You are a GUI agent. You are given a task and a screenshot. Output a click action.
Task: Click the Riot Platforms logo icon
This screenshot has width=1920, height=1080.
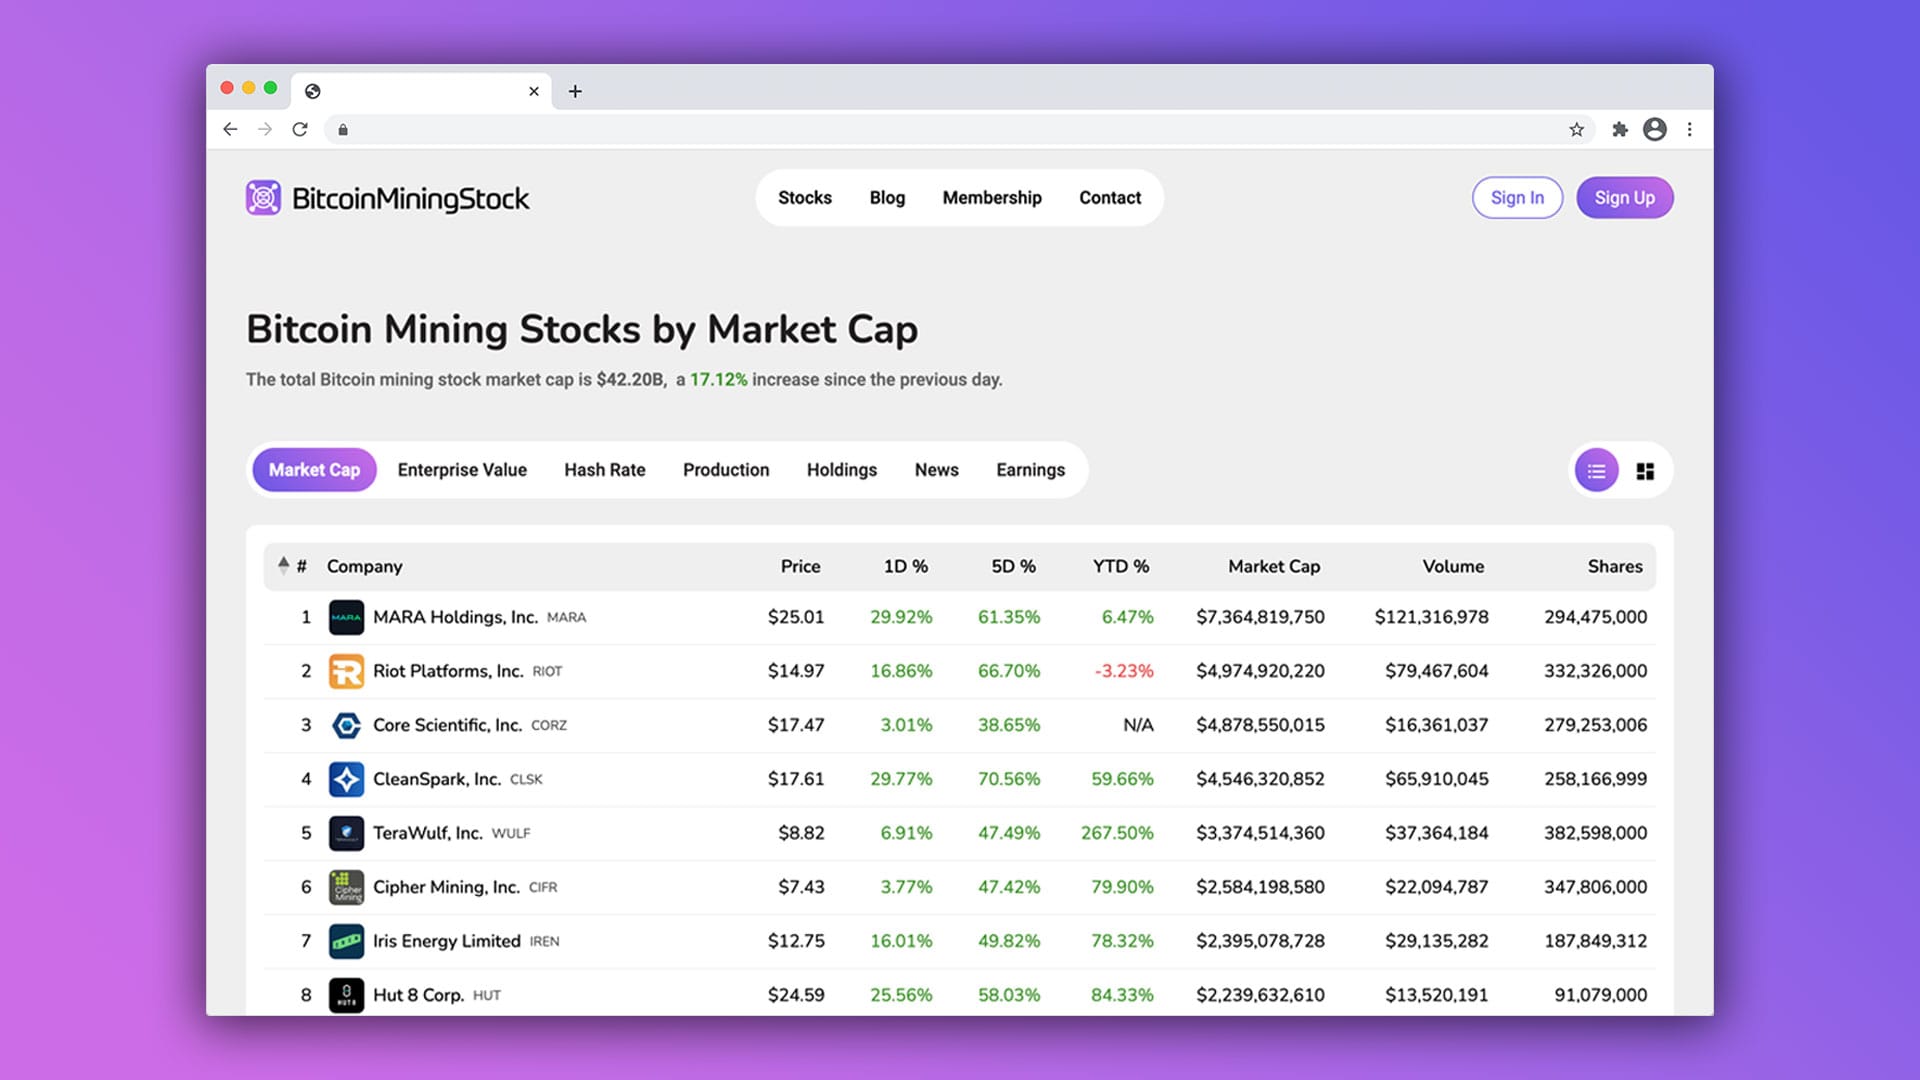pyautogui.click(x=347, y=671)
